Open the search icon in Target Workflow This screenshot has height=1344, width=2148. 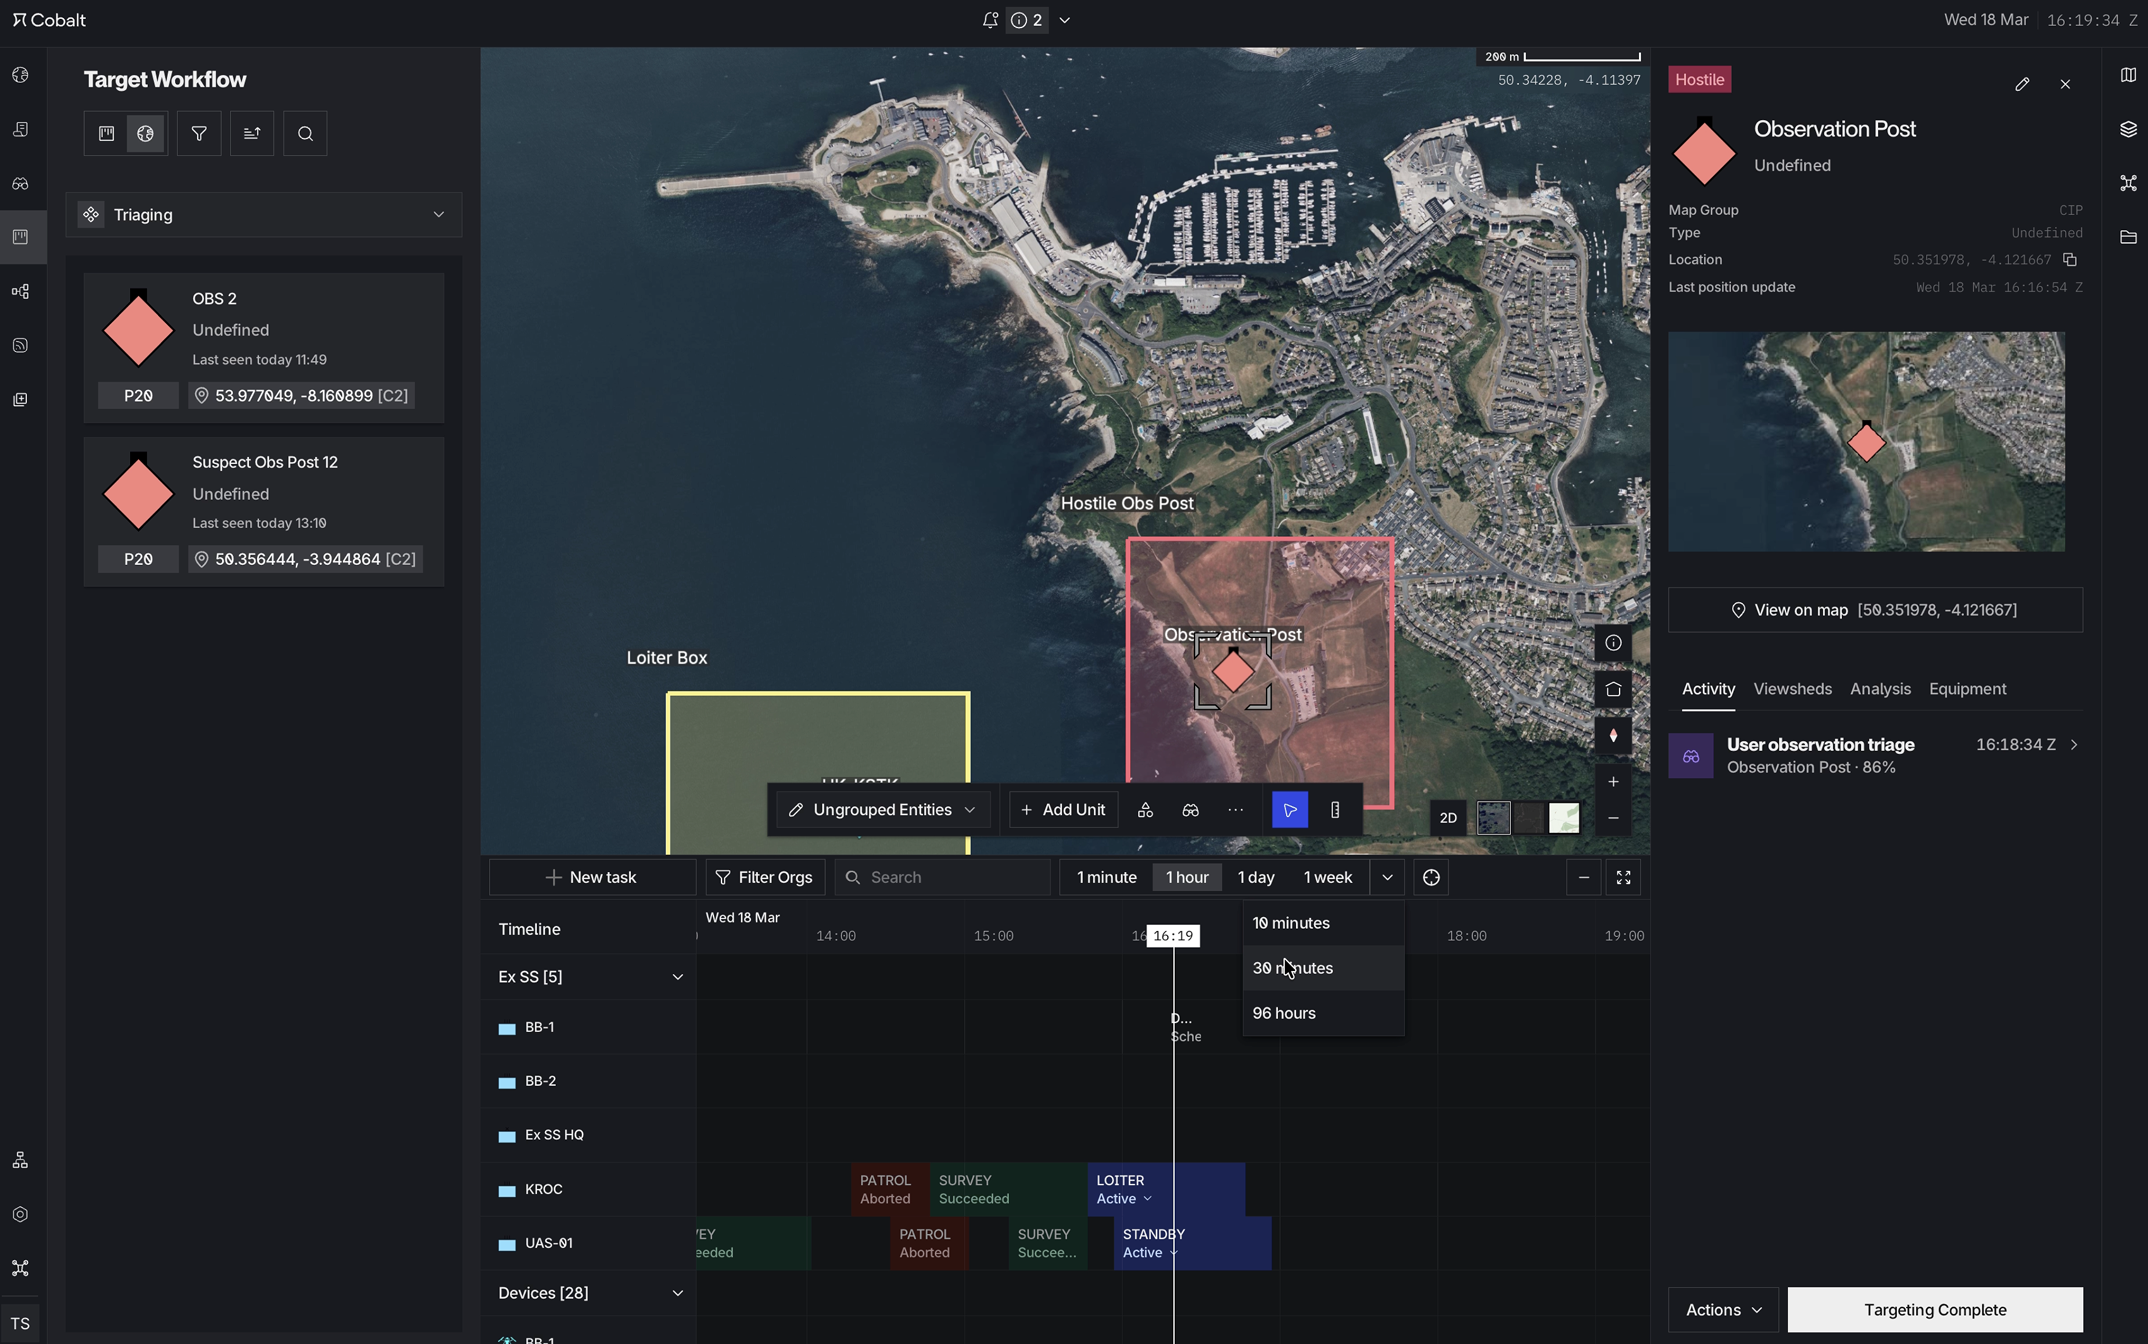[305, 133]
